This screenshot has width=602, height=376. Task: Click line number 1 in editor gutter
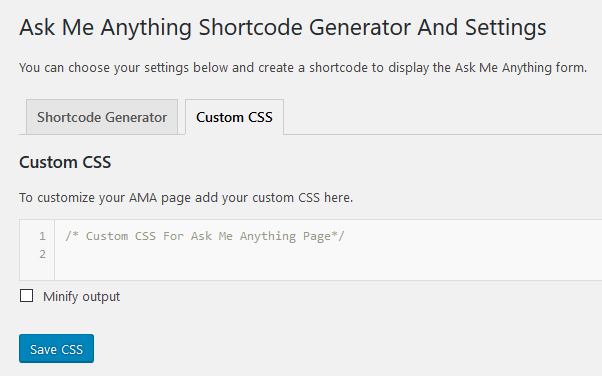[x=42, y=236]
